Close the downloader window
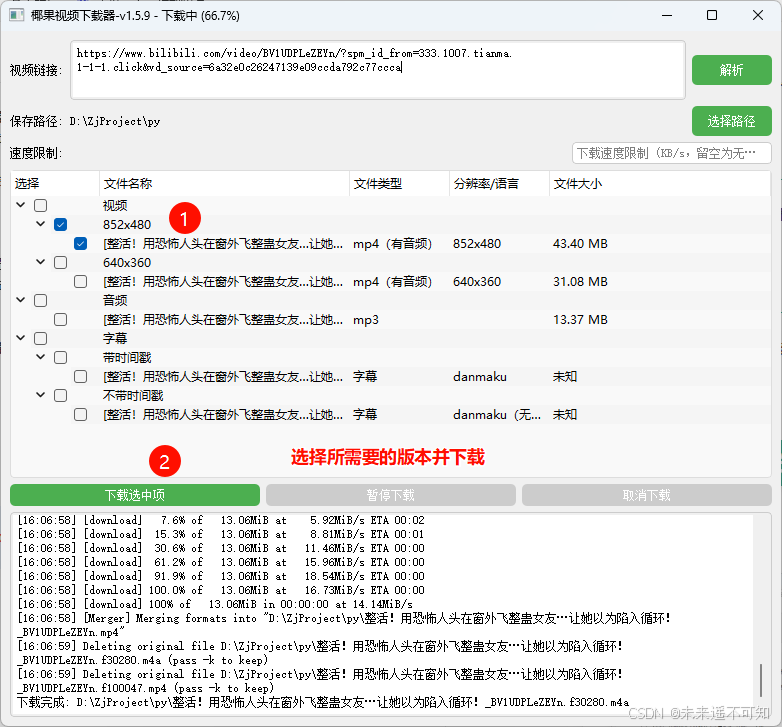782x727 pixels. coord(758,15)
